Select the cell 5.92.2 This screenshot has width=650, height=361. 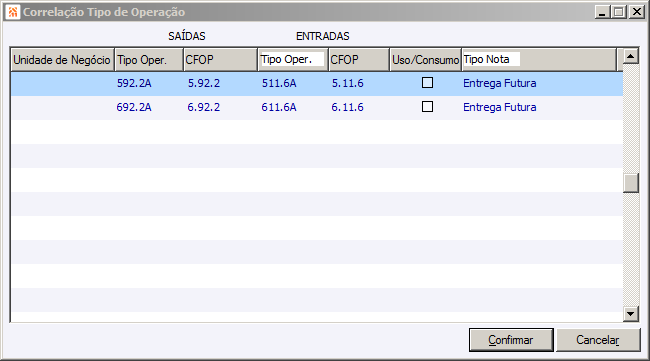(204, 83)
